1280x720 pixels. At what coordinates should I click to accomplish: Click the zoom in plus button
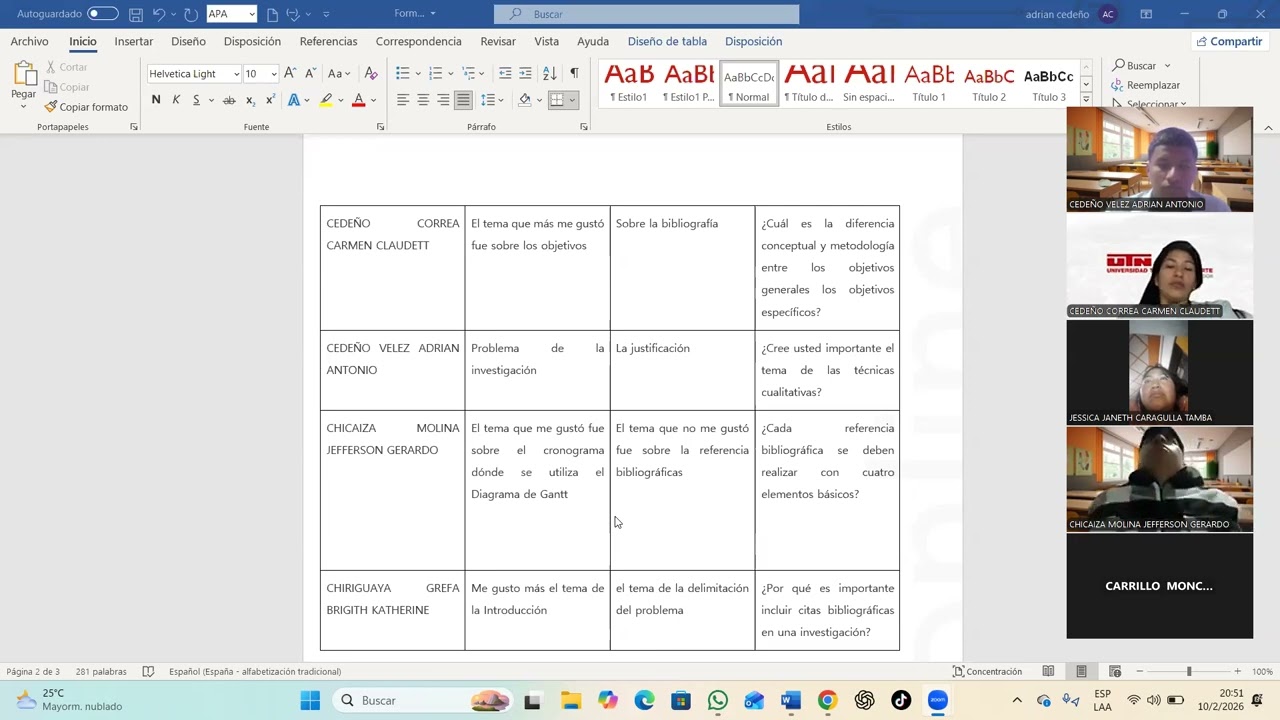(1237, 671)
